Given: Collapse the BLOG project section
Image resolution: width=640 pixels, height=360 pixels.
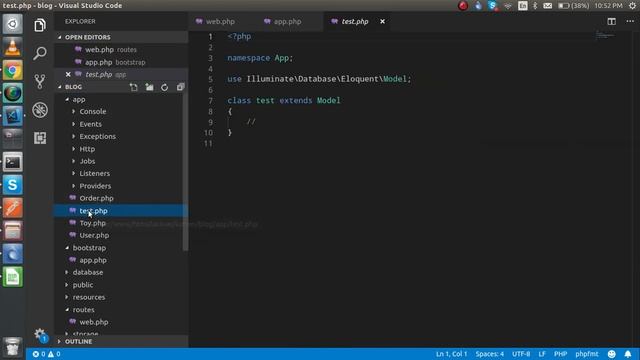Looking at the screenshot, I should tap(73, 87).
